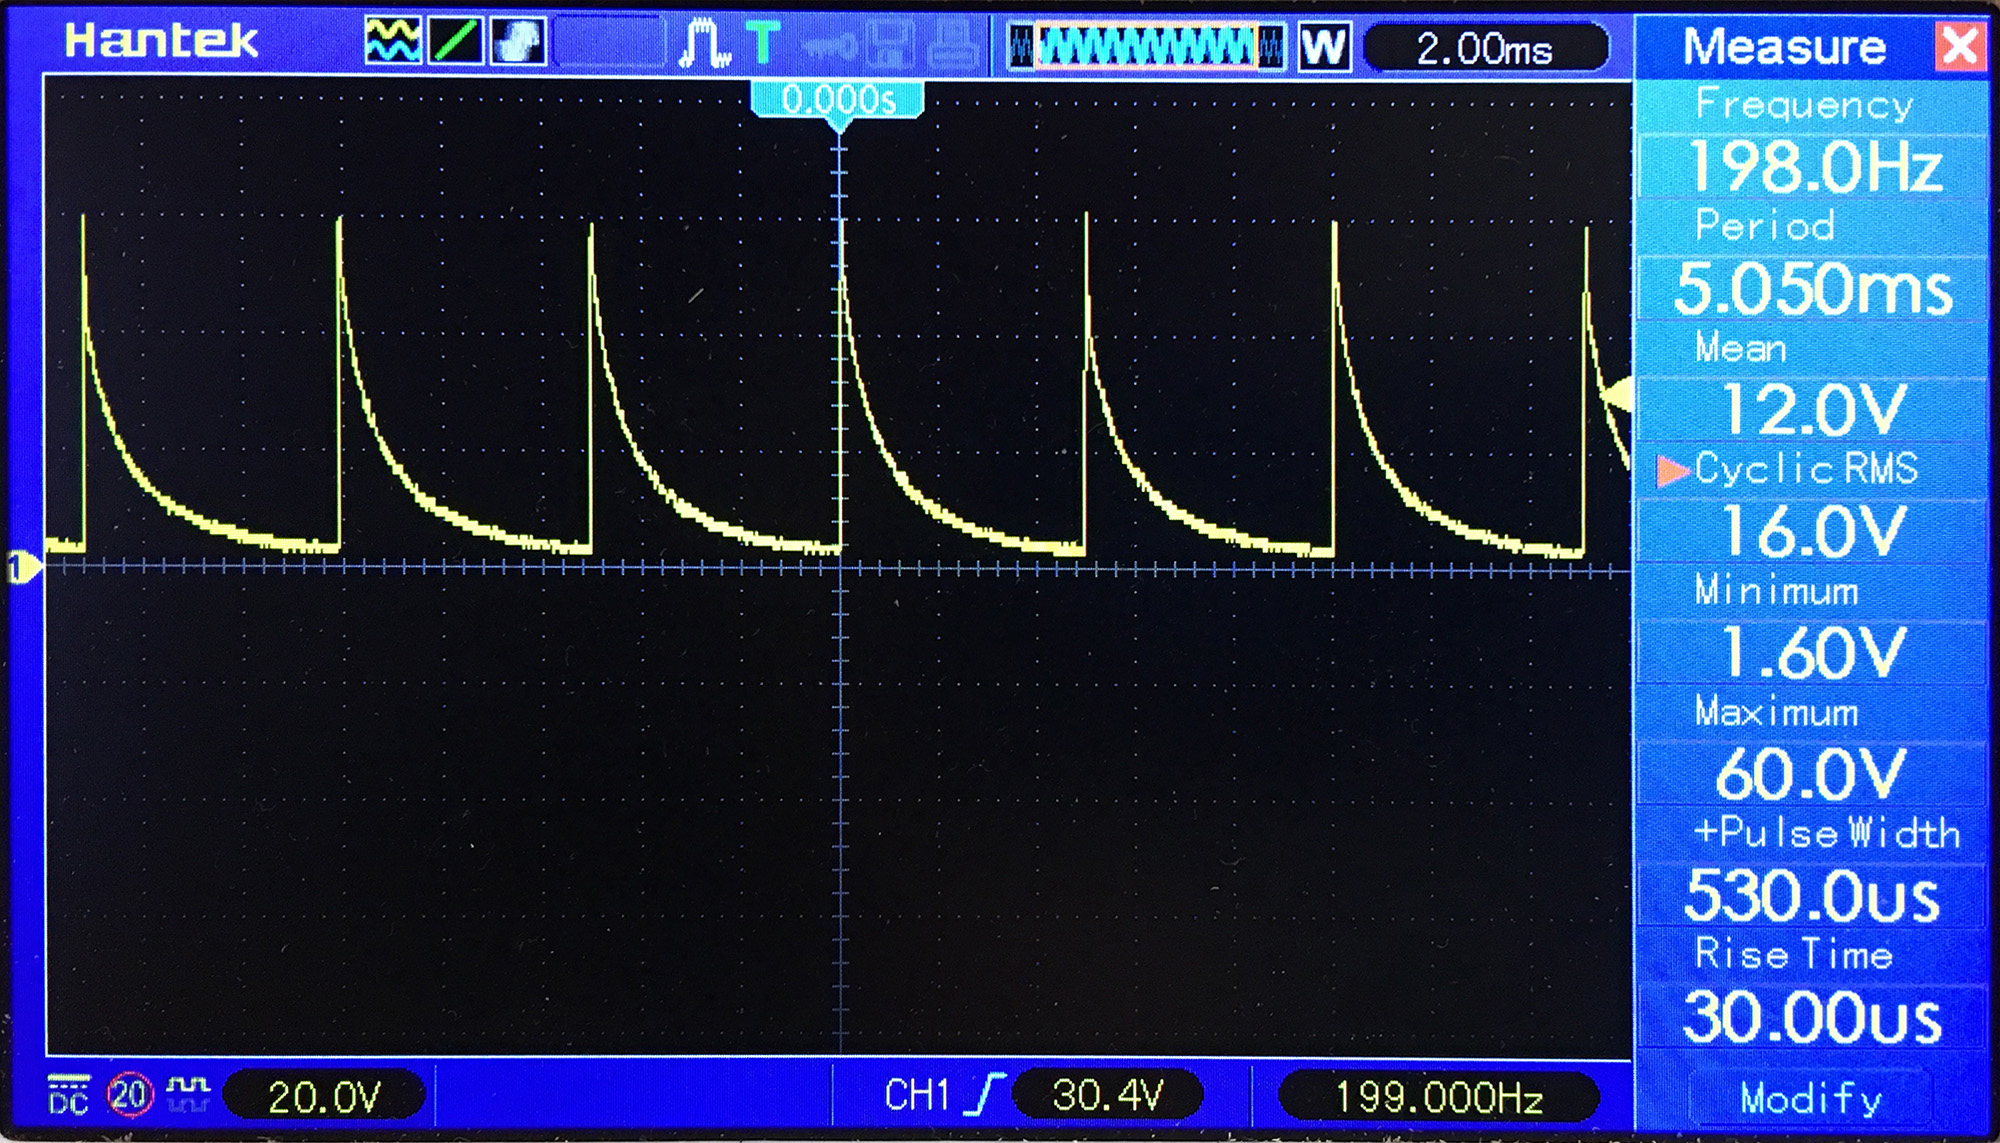Select the Mean measurement label
Image resolution: width=2000 pixels, height=1143 pixels.
click(1740, 347)
